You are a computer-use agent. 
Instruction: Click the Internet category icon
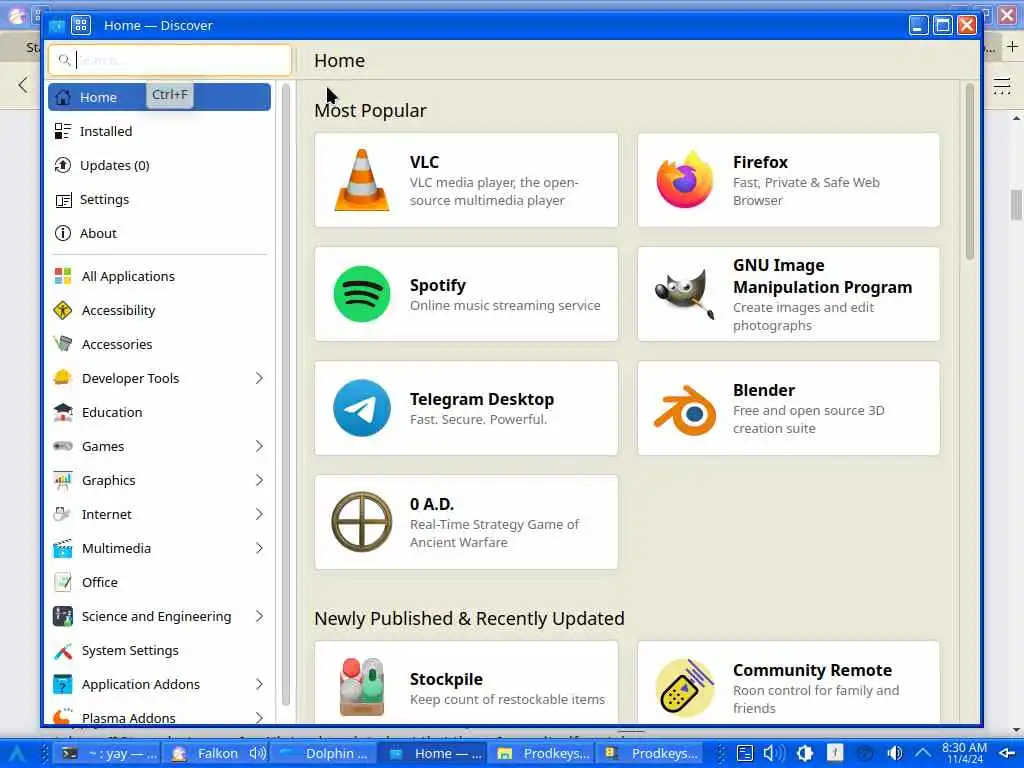(x=63, y=514)
